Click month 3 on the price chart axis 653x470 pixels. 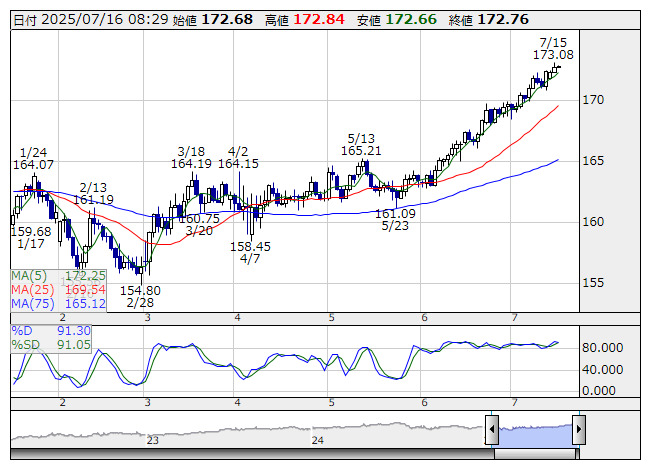(x=147, y=318)
